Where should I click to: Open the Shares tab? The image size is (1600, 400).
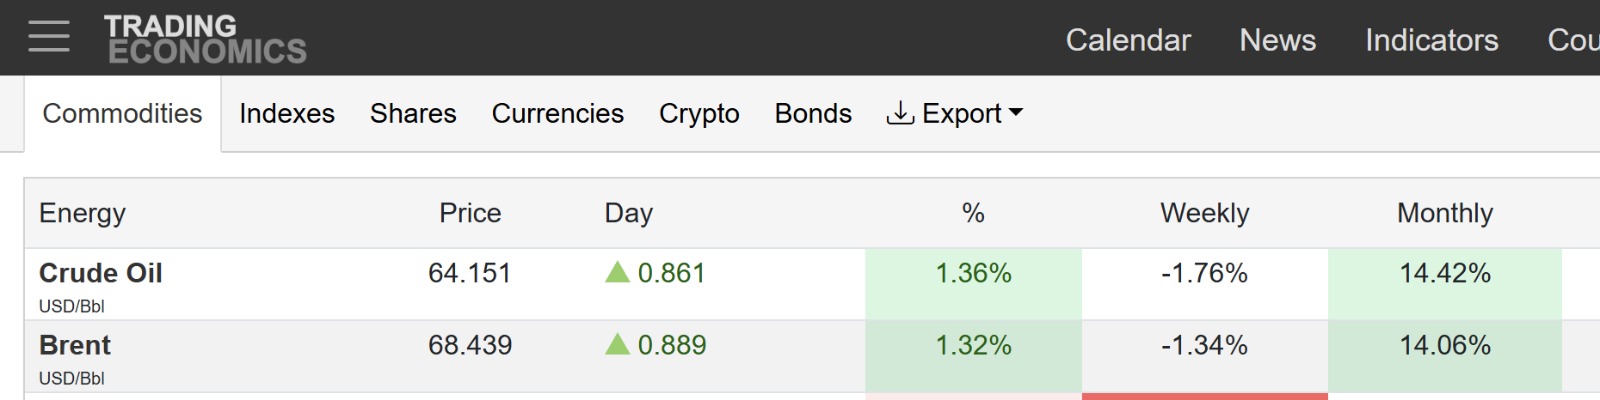click(x=413, y=114)
